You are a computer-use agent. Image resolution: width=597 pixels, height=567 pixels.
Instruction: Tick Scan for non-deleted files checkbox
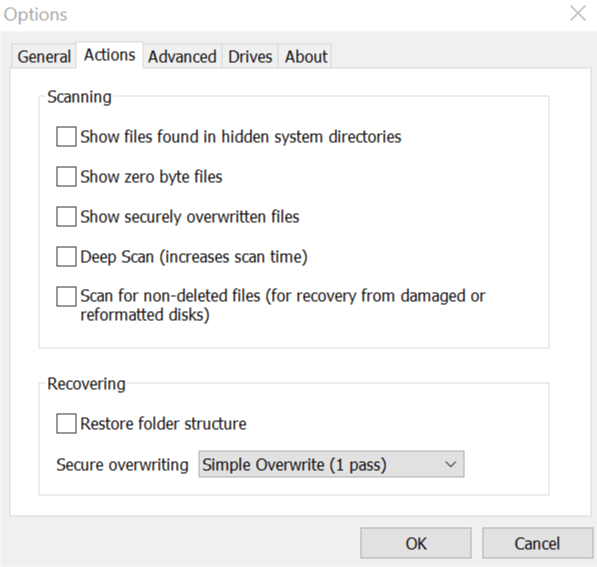click(66, 297)
